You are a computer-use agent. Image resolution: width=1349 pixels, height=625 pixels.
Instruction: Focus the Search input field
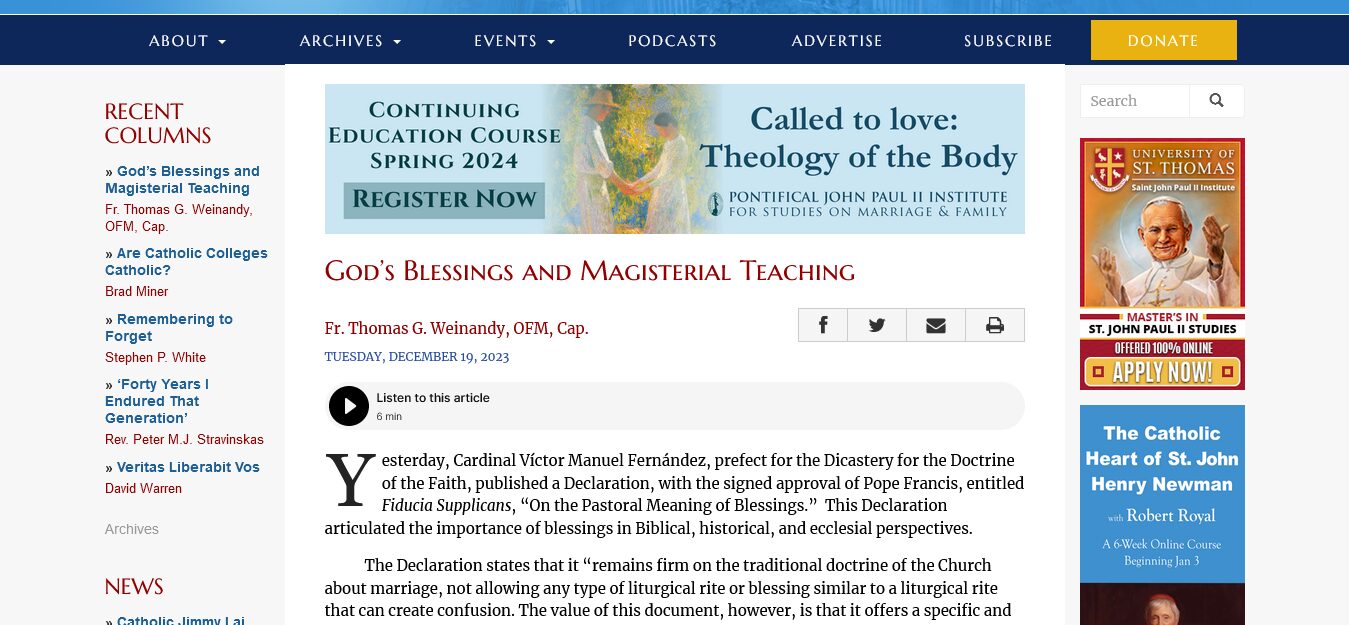(x=1135, y=101)
